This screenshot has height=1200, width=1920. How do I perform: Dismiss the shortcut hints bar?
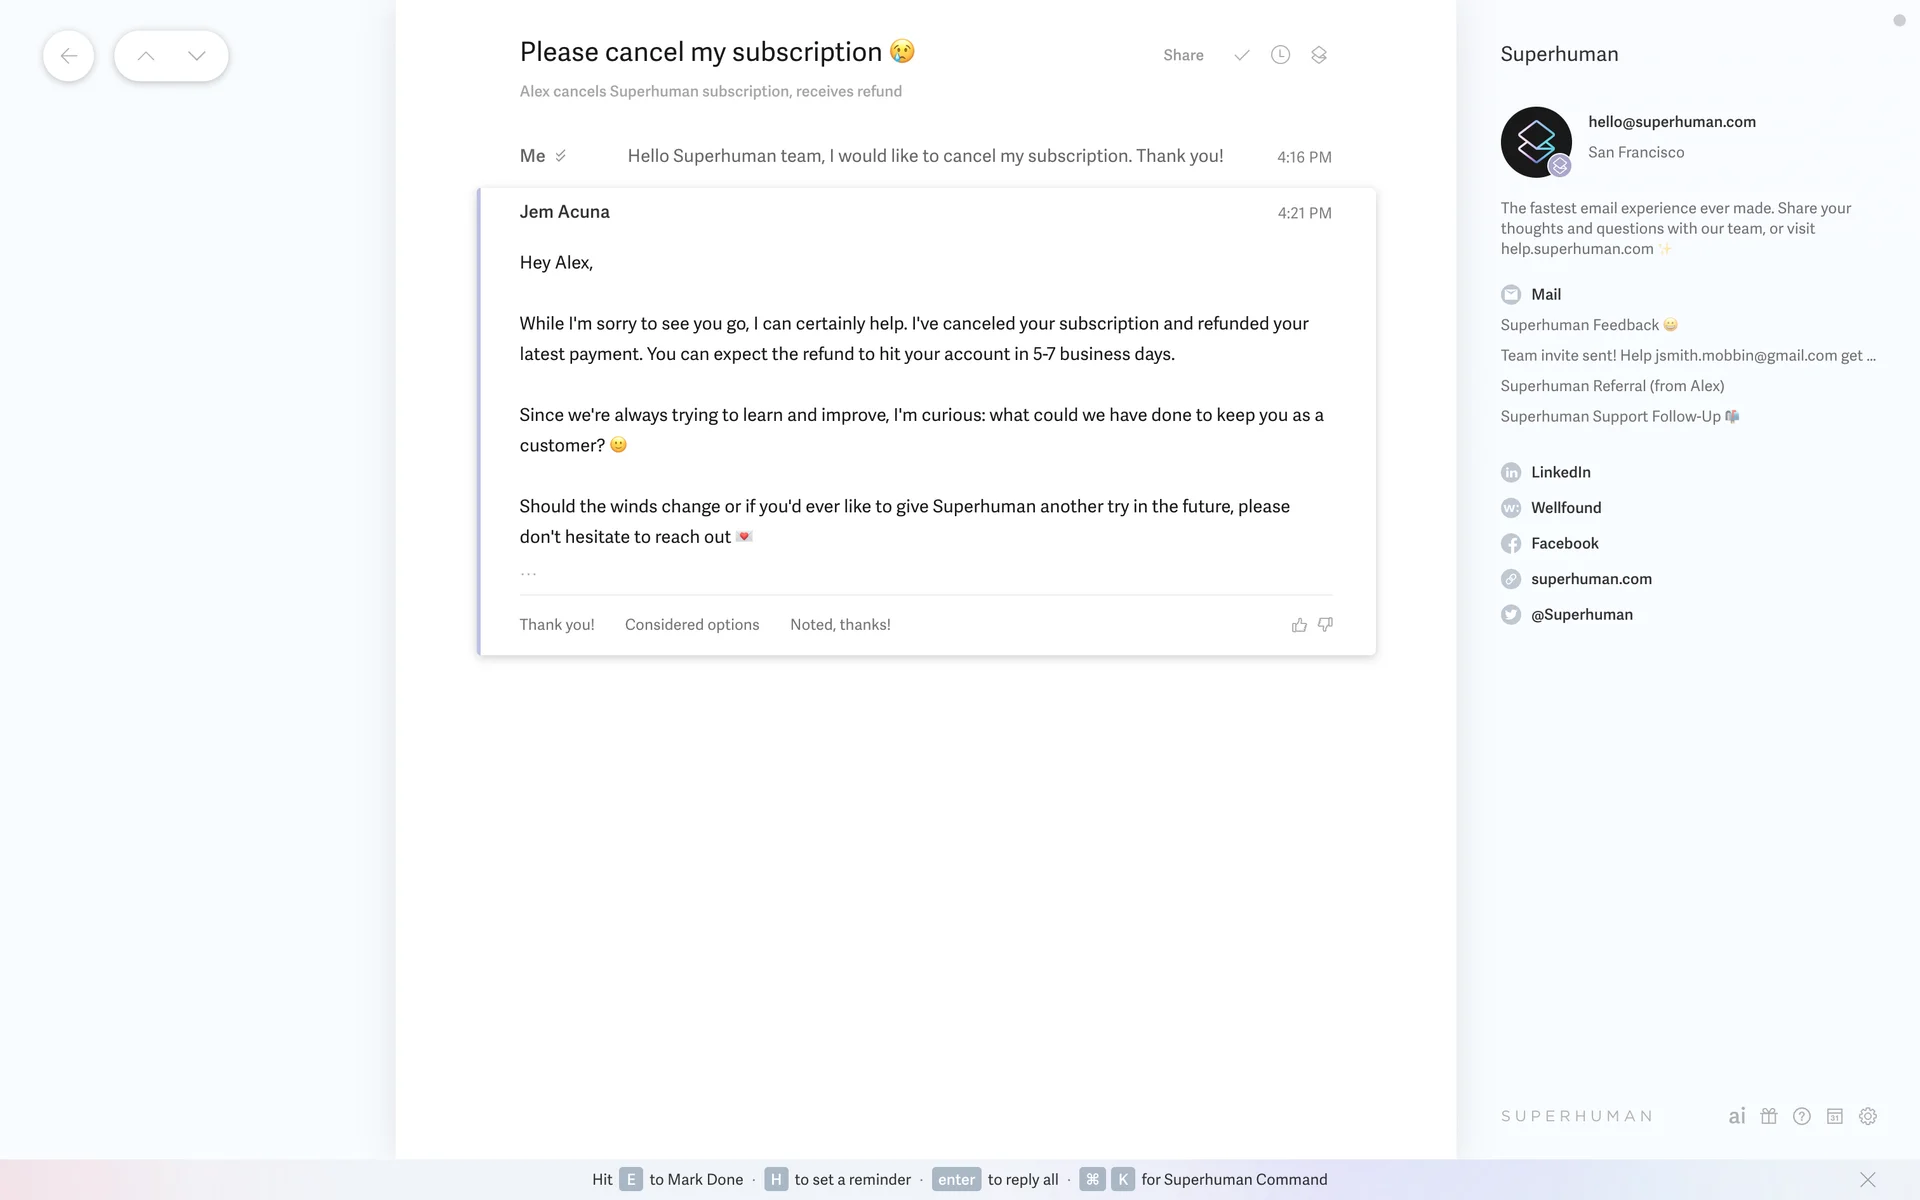[x=1867, y=1179]
